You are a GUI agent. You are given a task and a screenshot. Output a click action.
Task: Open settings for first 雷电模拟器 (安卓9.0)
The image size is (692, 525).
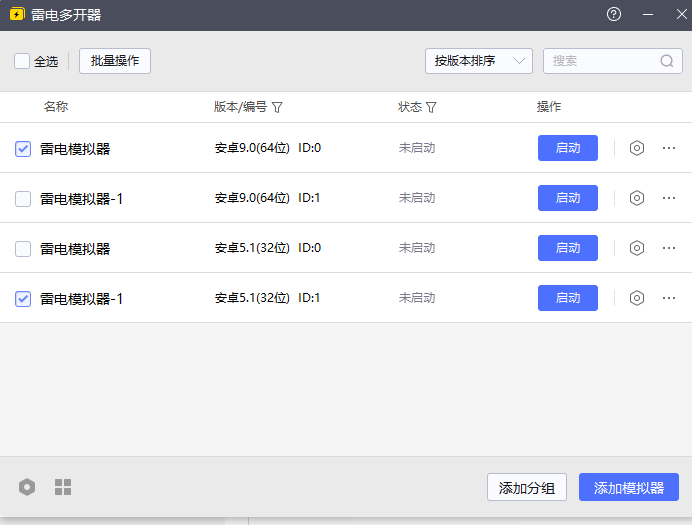coord(637,148)
